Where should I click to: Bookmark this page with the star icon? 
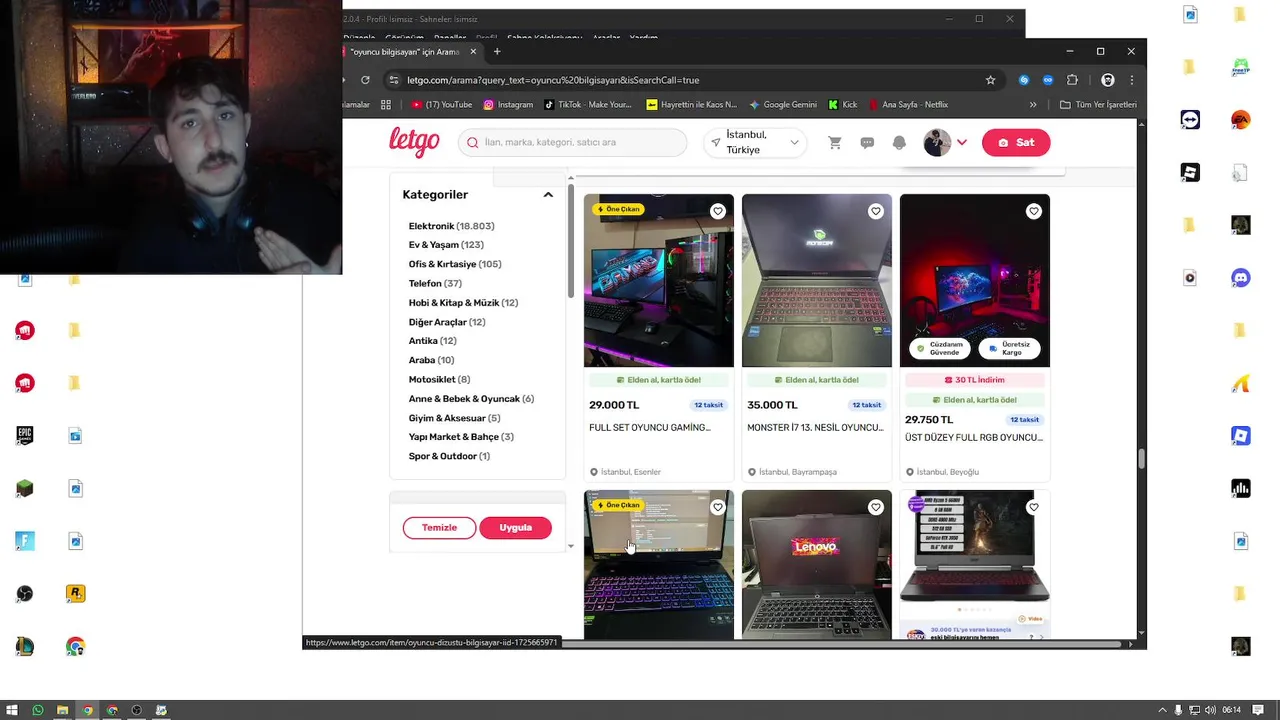(x=990, y=80)
